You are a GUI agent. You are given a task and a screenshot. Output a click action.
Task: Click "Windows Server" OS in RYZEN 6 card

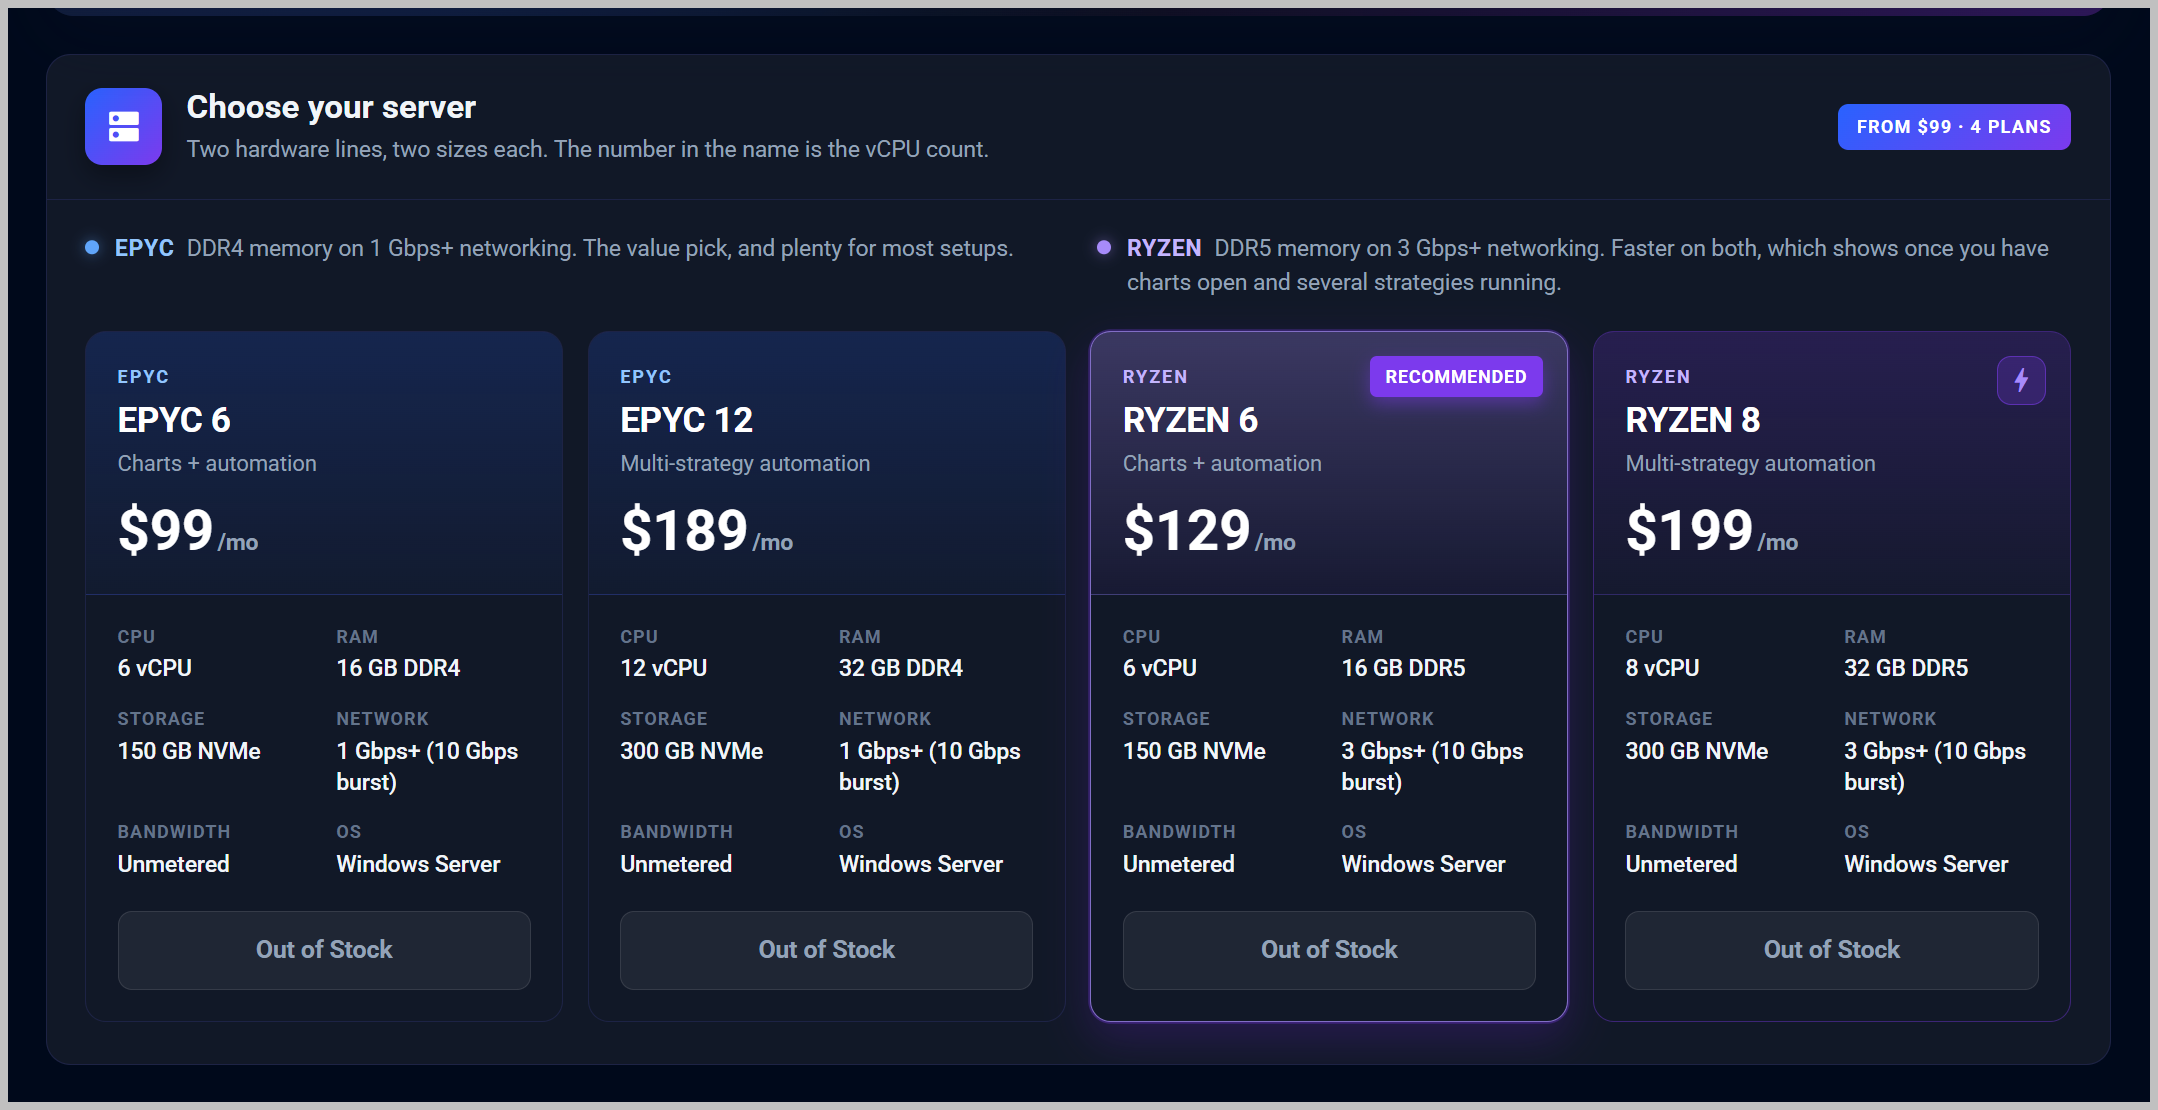point(1423,864)
